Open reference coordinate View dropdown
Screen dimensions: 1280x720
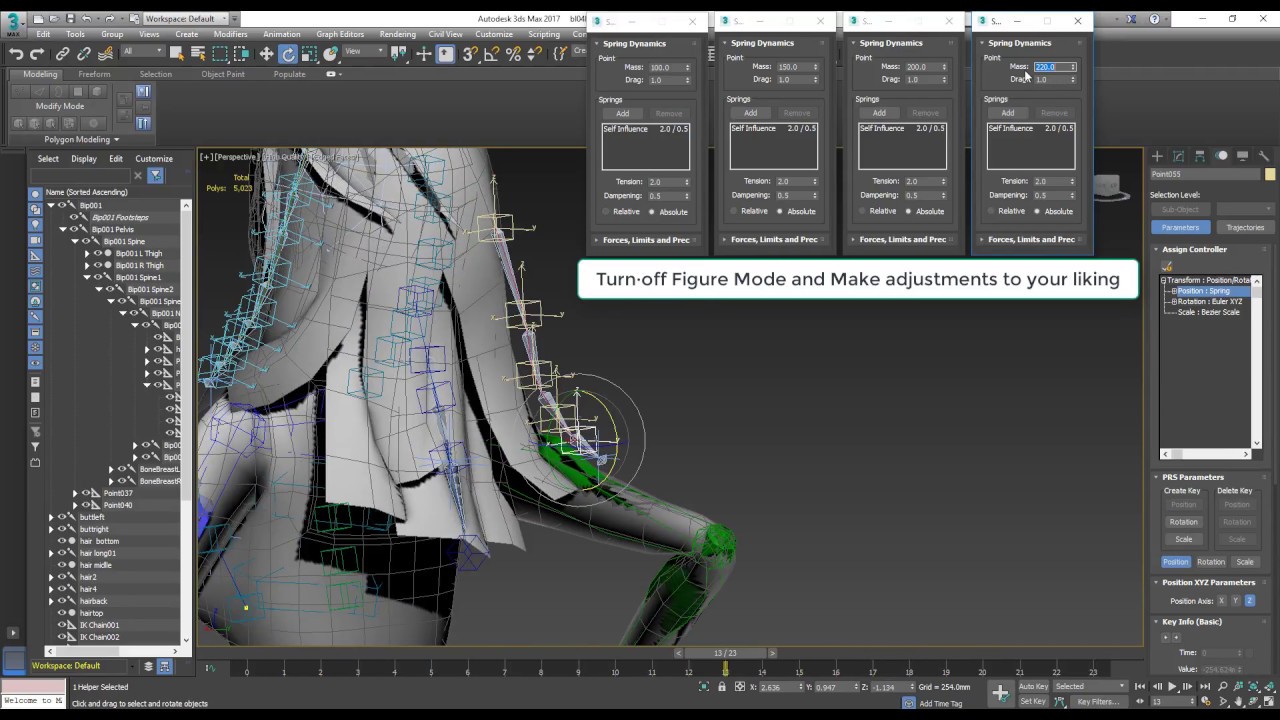[365, 52]
